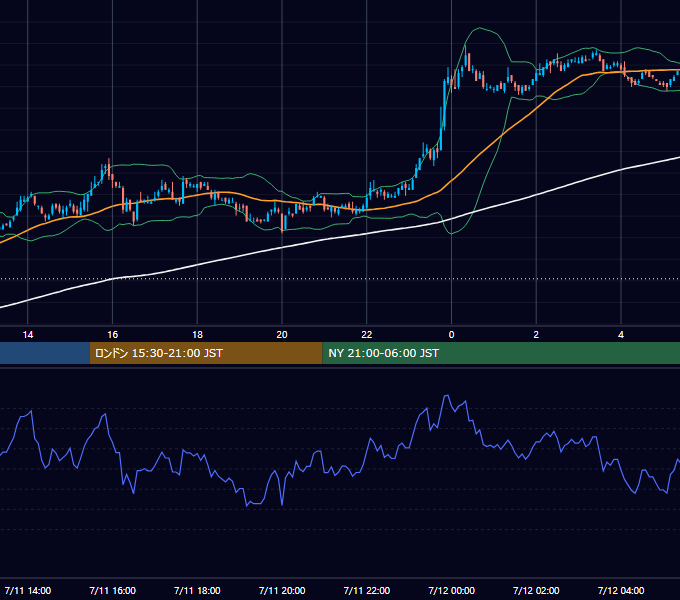Click the 2 hour axis label
The height and width of the screenshot is (600, 680).
[536, 335]
